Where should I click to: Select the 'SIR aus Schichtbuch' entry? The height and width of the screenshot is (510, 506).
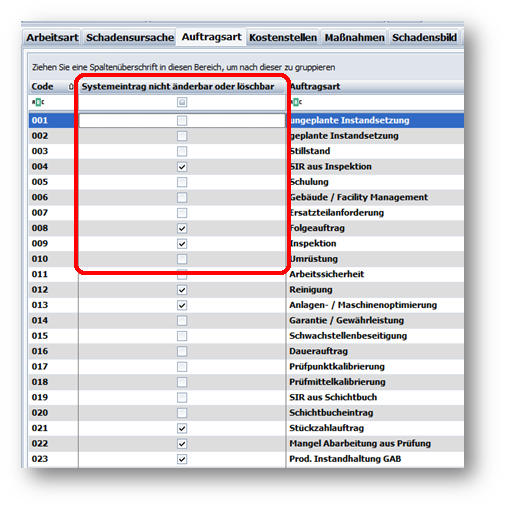375,397
